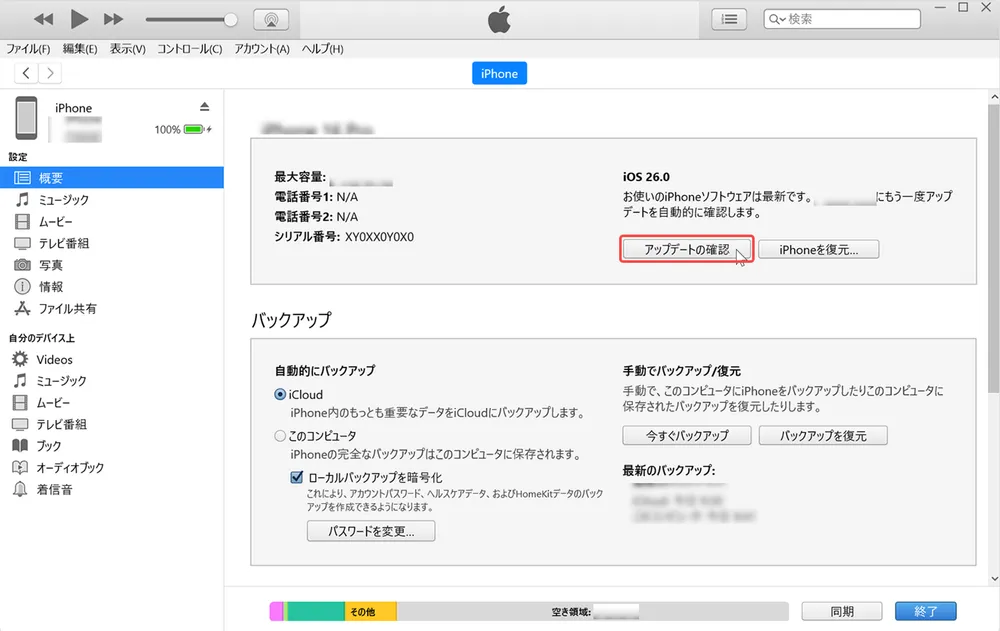Click the 写真 camera icon
Image resolution: width=1000 pixels, height=631 pixels.
(22, 265)
